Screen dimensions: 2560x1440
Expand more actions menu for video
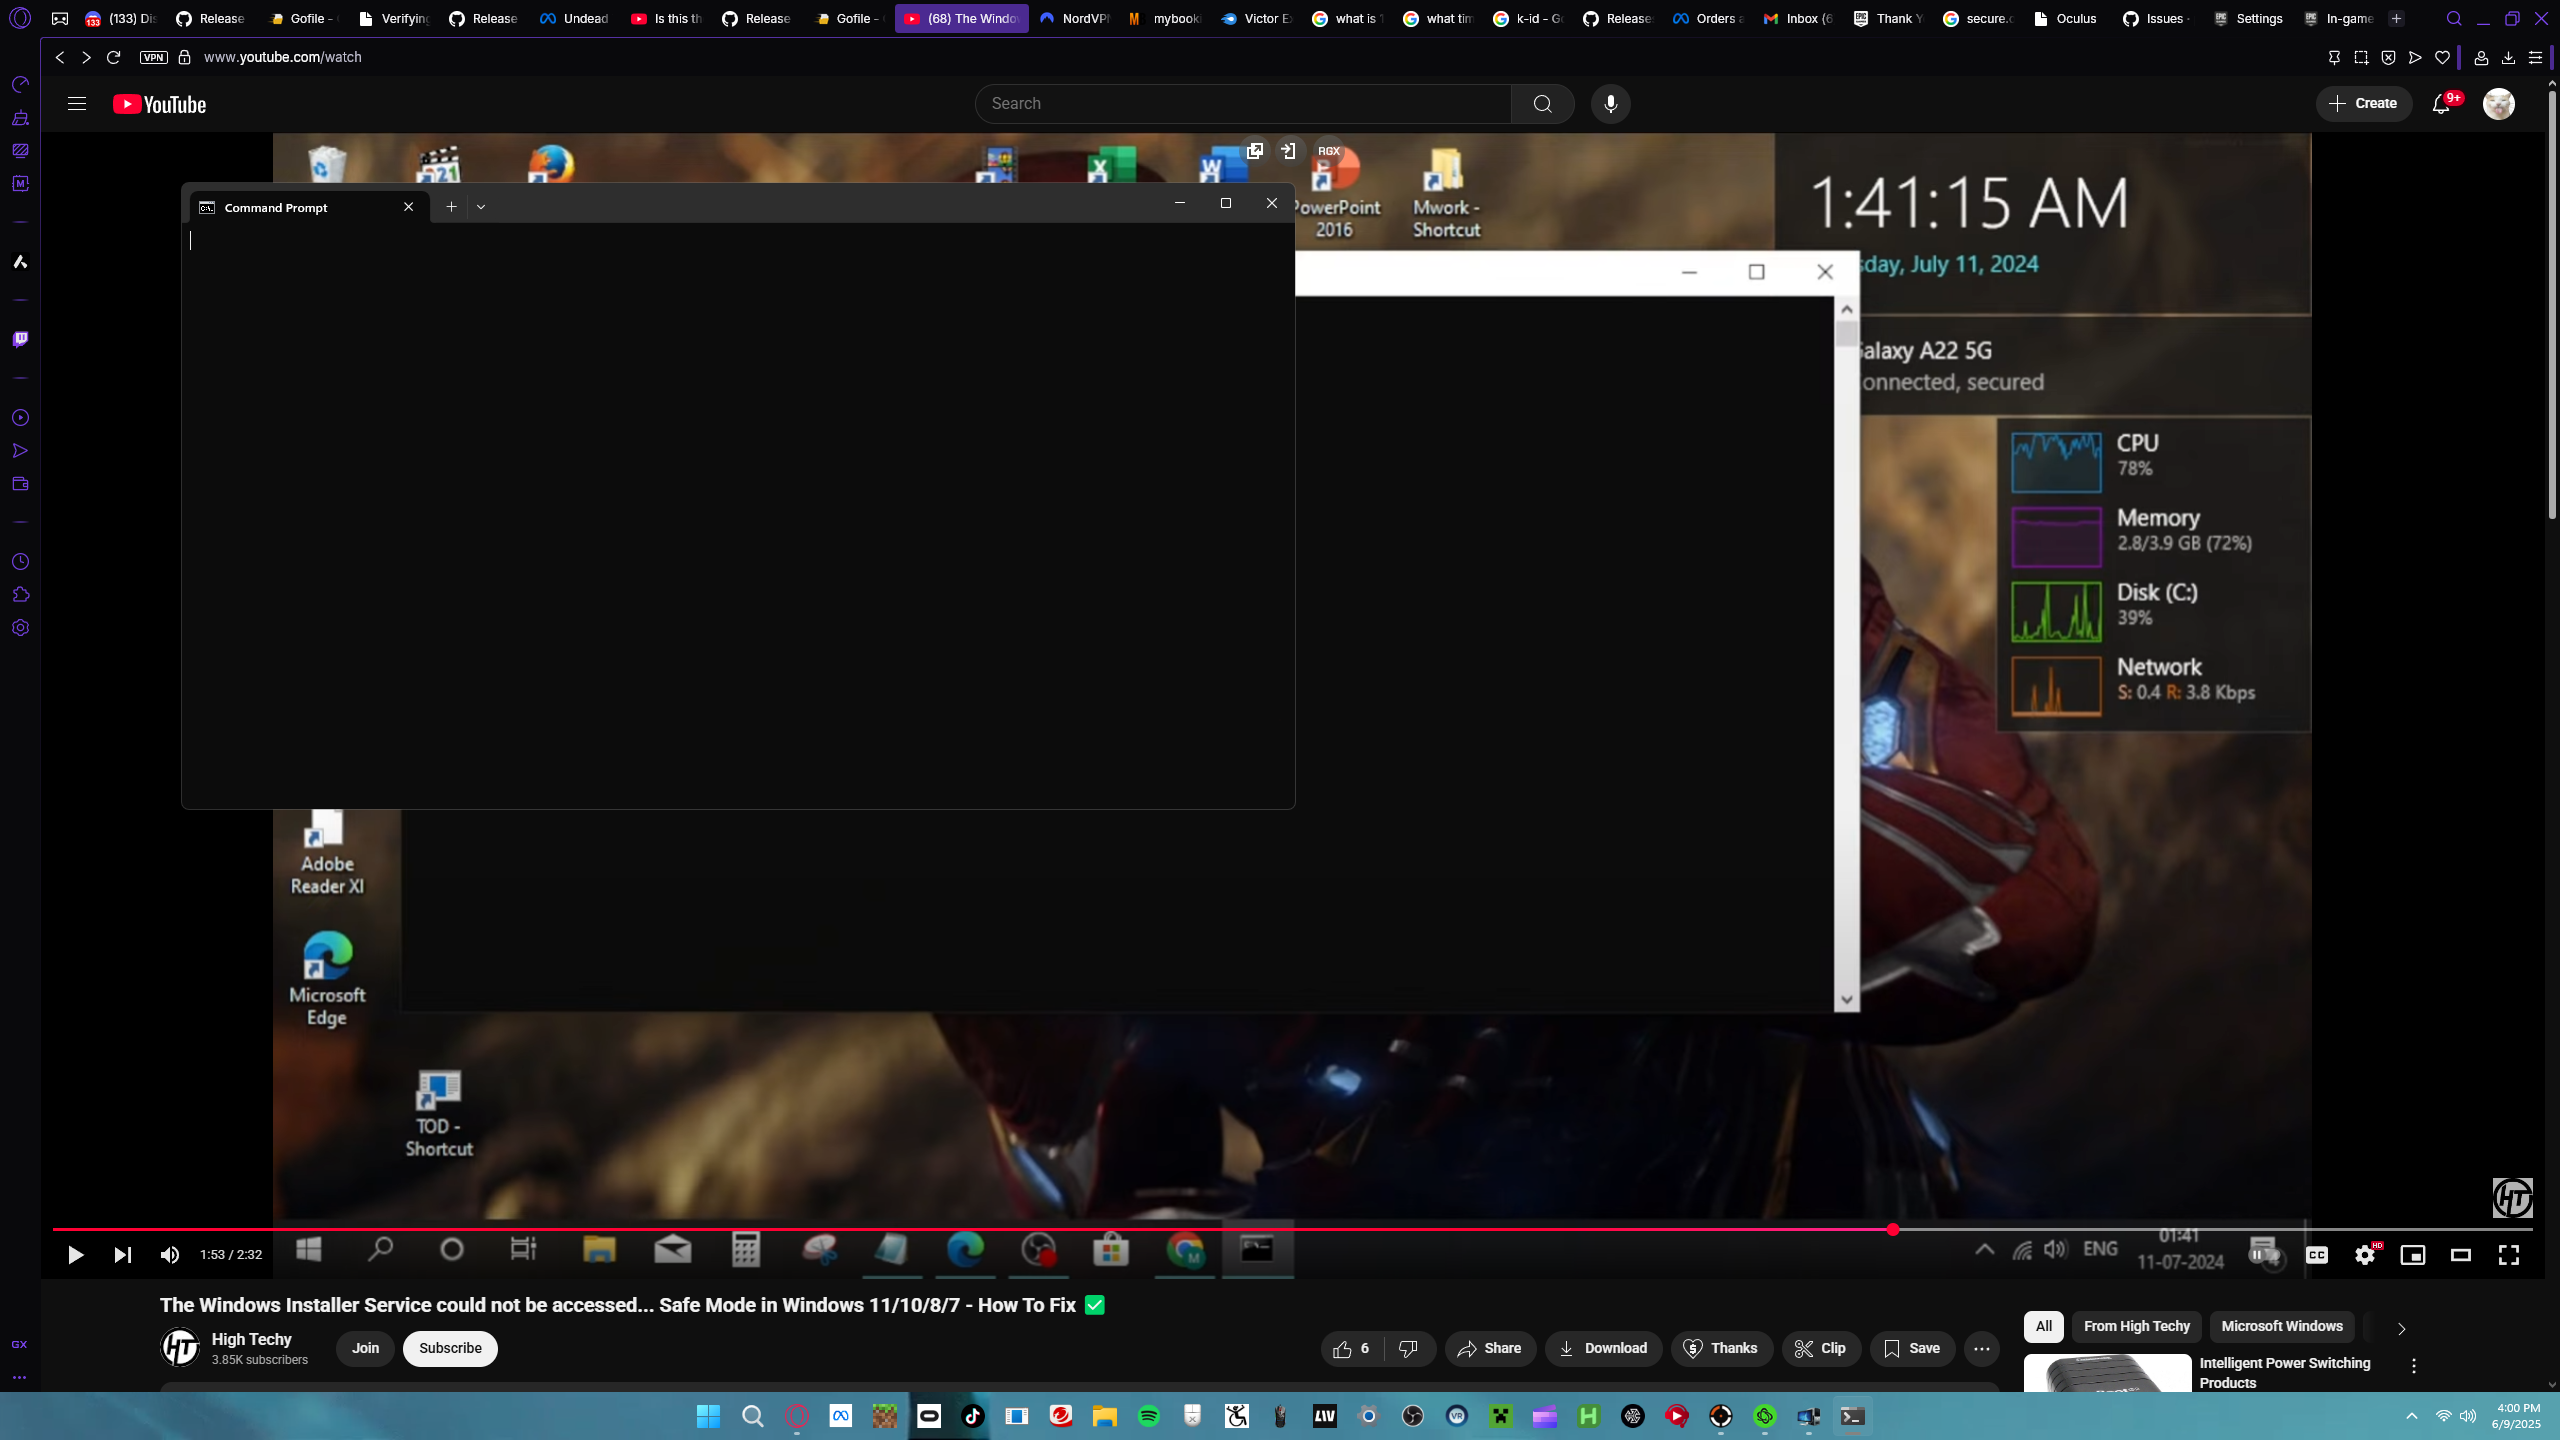coord(1981,1349)
